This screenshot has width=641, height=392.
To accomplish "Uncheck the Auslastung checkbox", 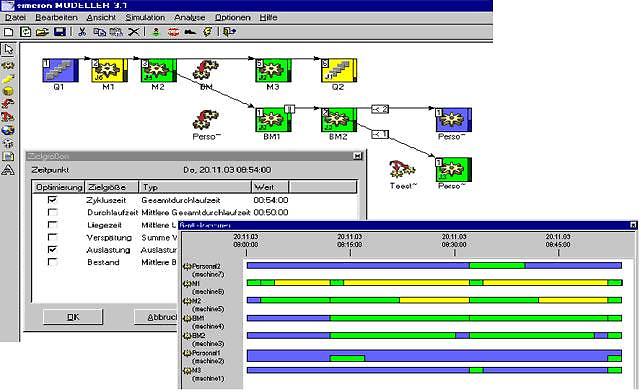I will pos(52,249).
